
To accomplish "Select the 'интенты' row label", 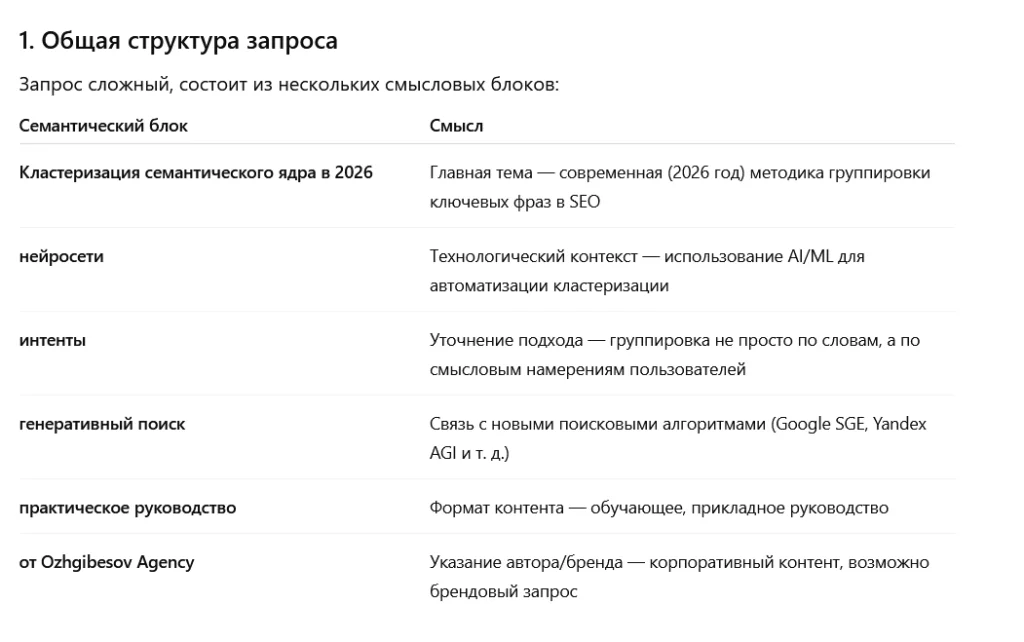I will point(52,340).
